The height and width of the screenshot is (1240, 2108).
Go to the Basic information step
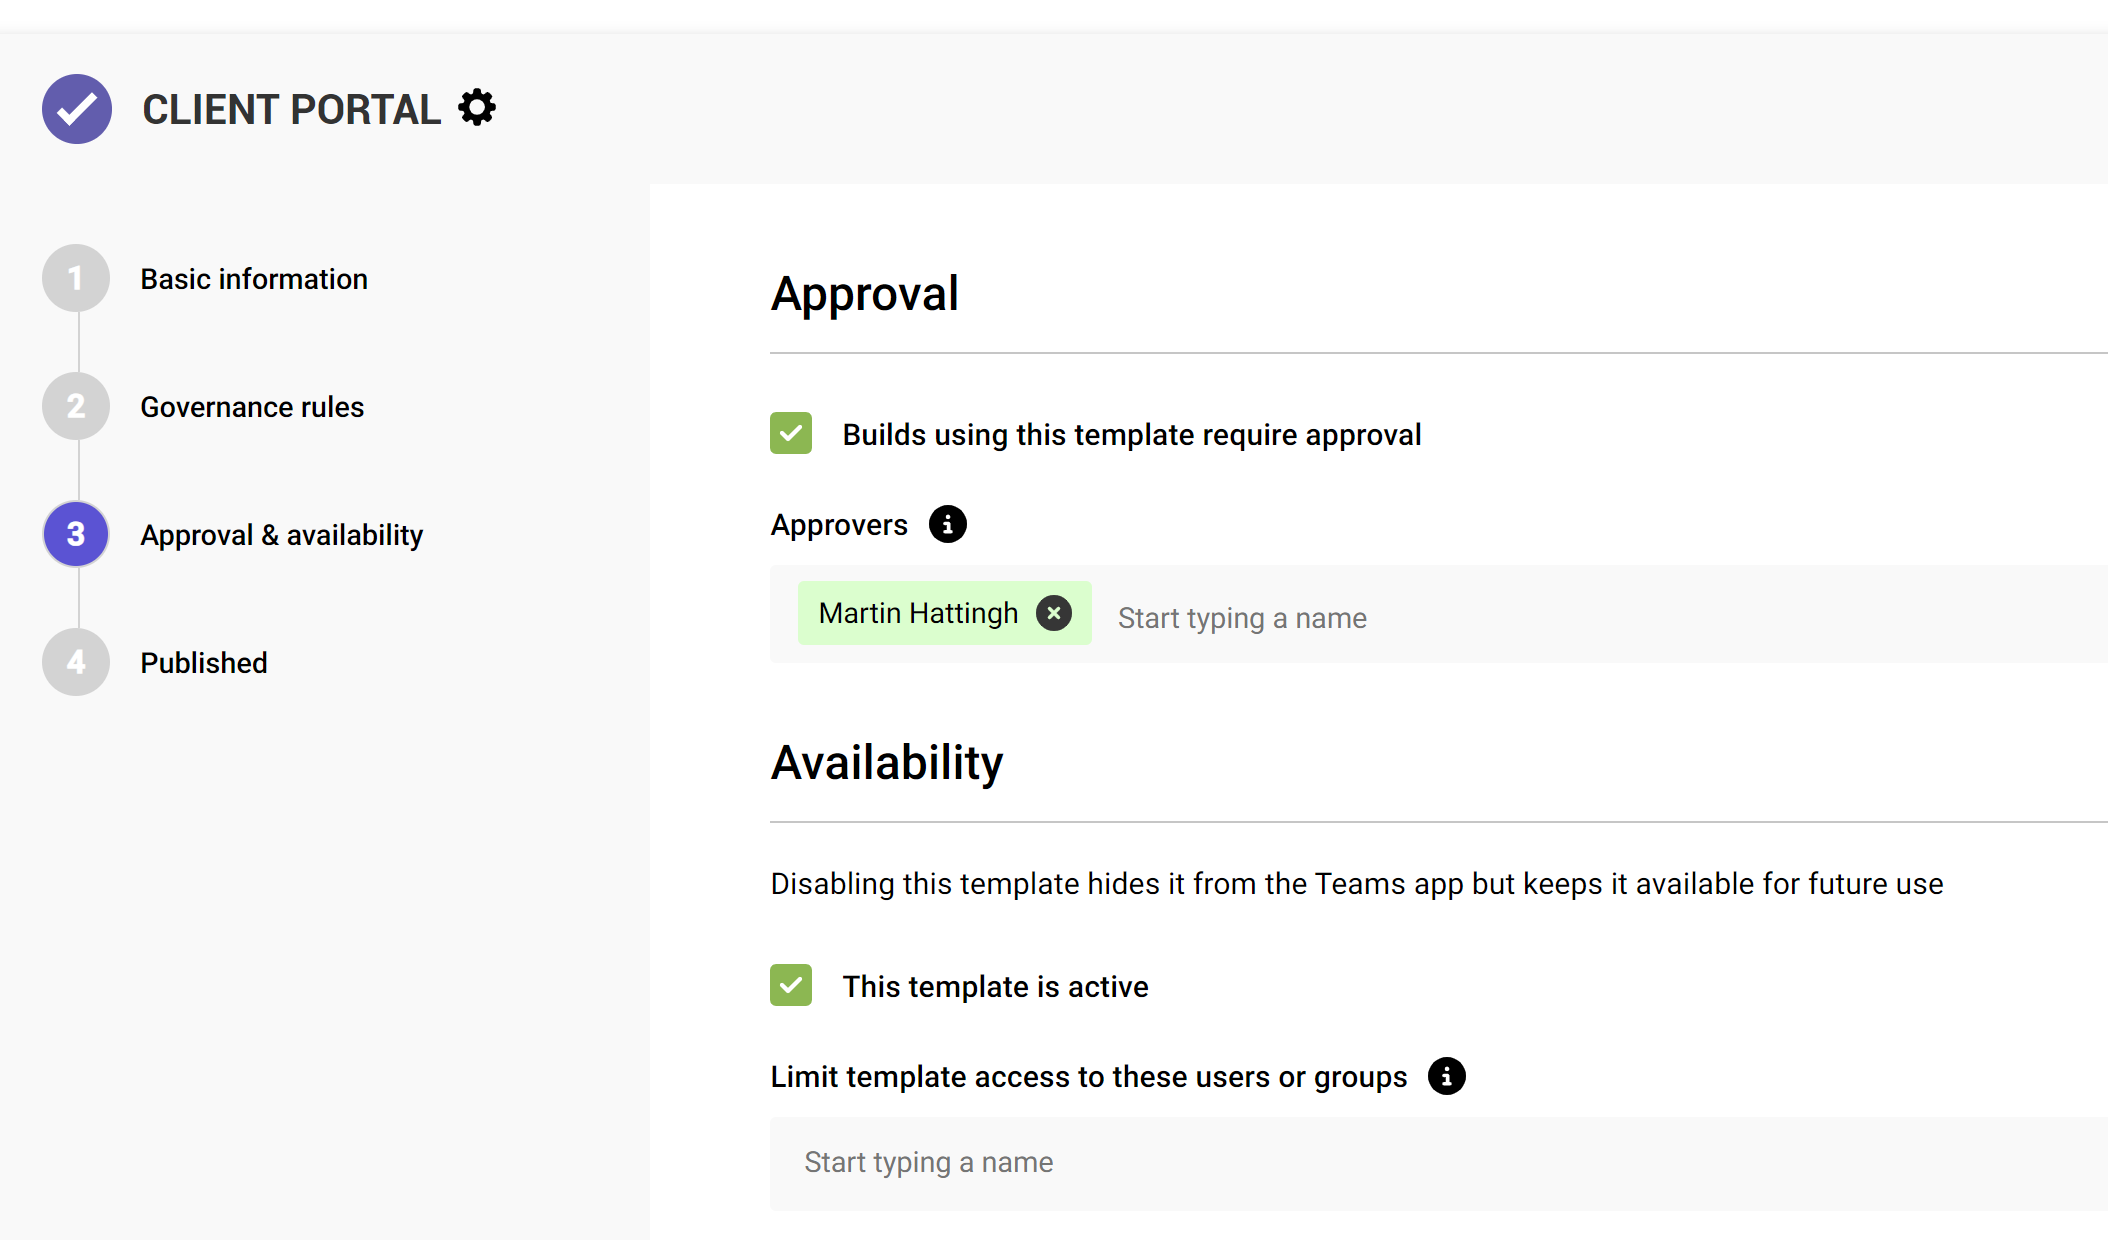click(254, 279)
